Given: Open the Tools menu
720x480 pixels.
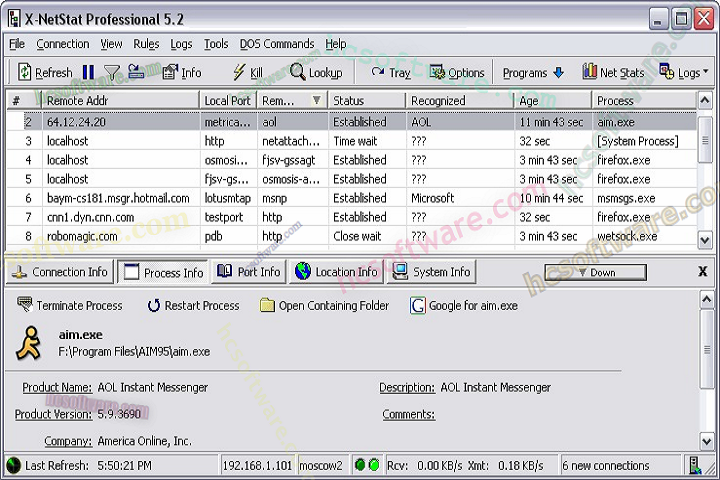Looking at the screenshot, I should click(x=216, y=44).
